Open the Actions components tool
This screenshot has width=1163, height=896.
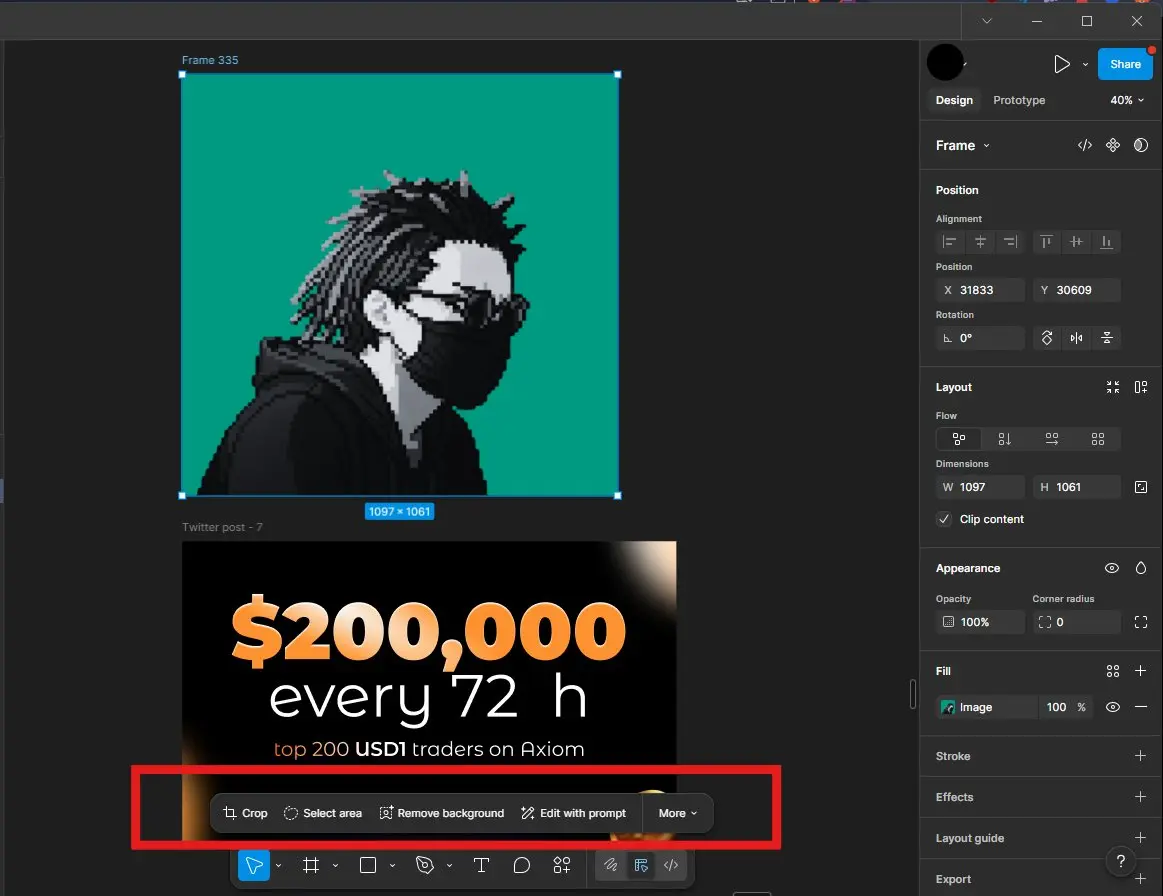click(x=562, y=866)
